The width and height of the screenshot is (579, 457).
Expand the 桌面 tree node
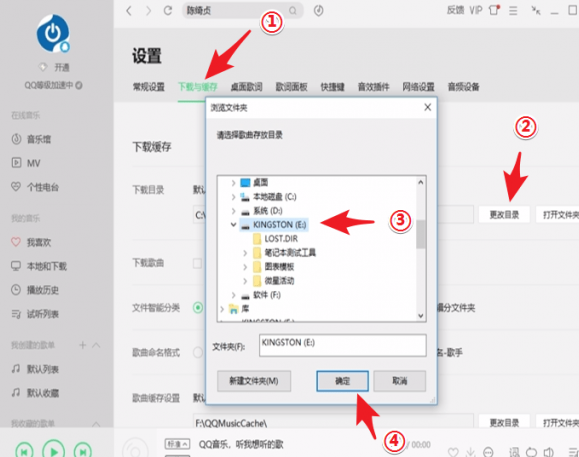233,182
